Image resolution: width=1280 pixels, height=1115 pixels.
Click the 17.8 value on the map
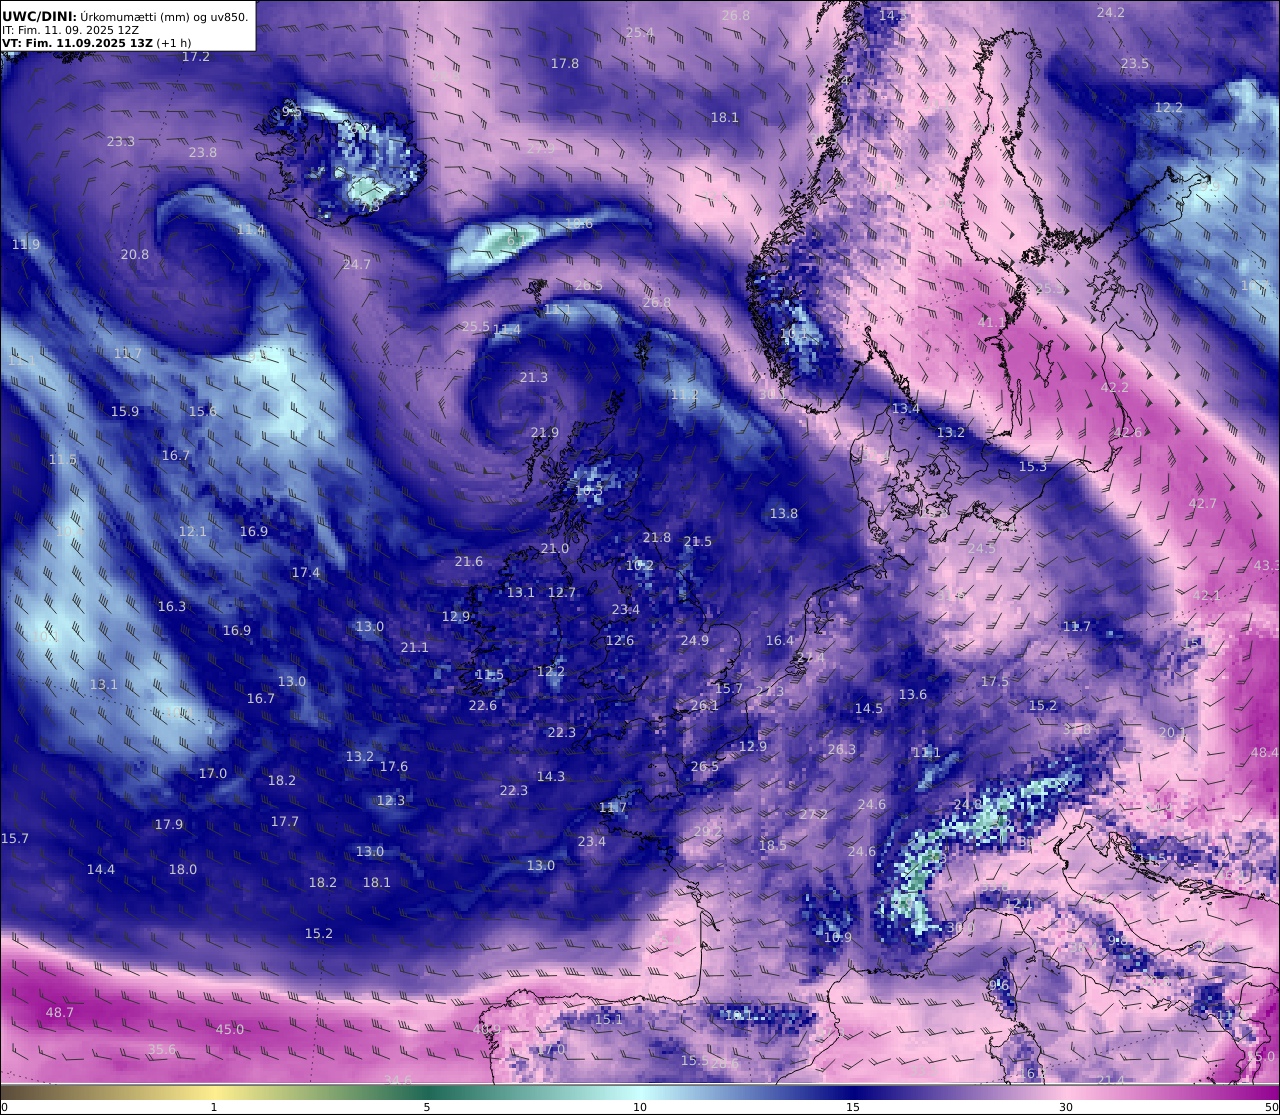(565, 64)
